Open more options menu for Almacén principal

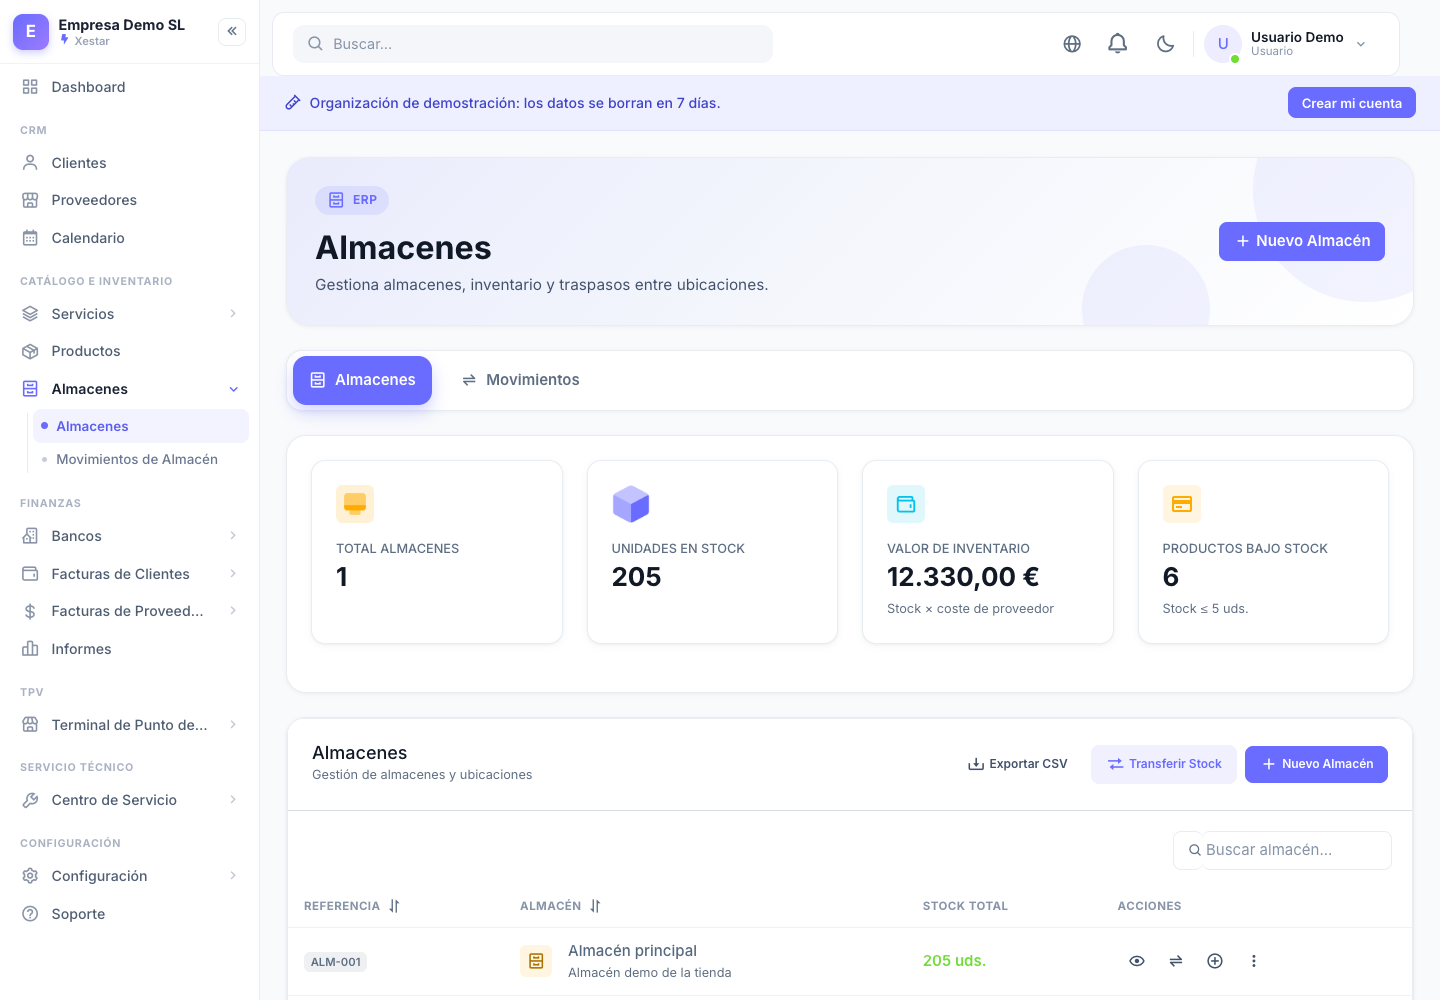[x=1254, y=961]
